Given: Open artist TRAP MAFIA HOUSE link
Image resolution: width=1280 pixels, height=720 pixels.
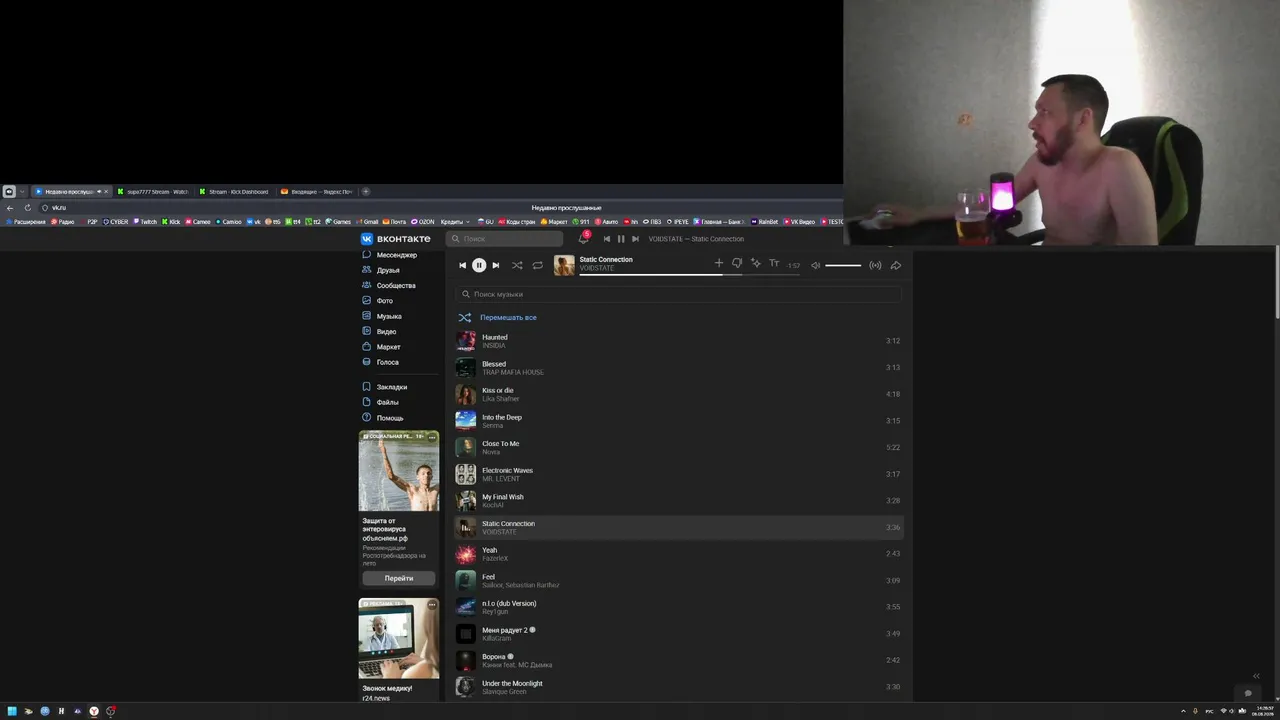Looking at the screenshot, I should point(513,372).
